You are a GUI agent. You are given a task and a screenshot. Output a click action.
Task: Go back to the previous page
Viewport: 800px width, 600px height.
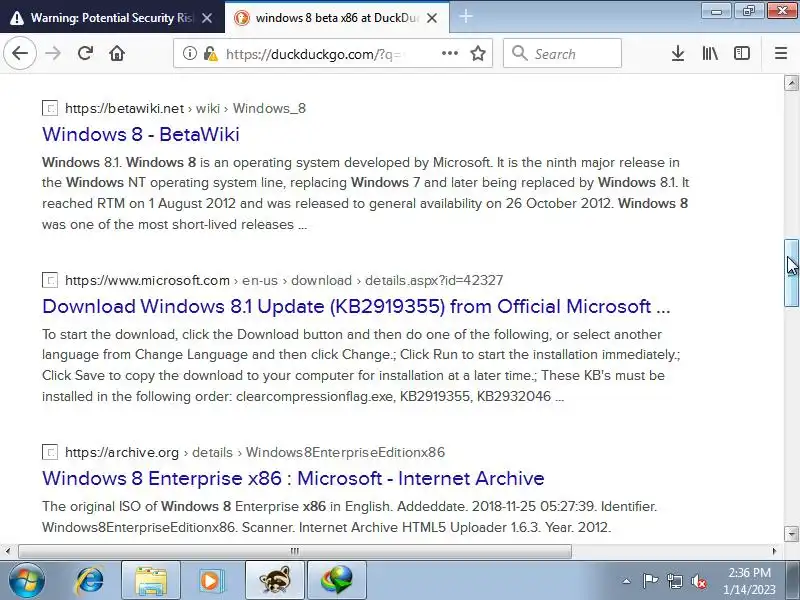tap(20, 53)
